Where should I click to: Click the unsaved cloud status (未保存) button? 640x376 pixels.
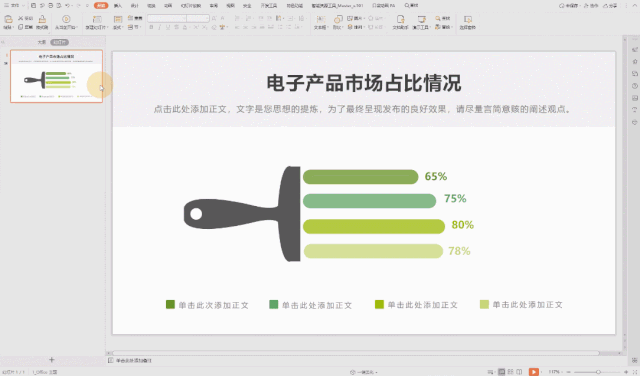(569, 6)
